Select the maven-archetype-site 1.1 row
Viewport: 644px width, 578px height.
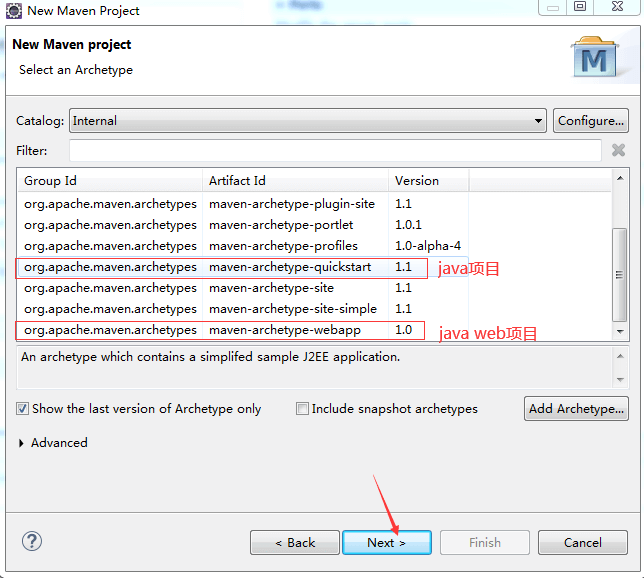tap(242, 288)
